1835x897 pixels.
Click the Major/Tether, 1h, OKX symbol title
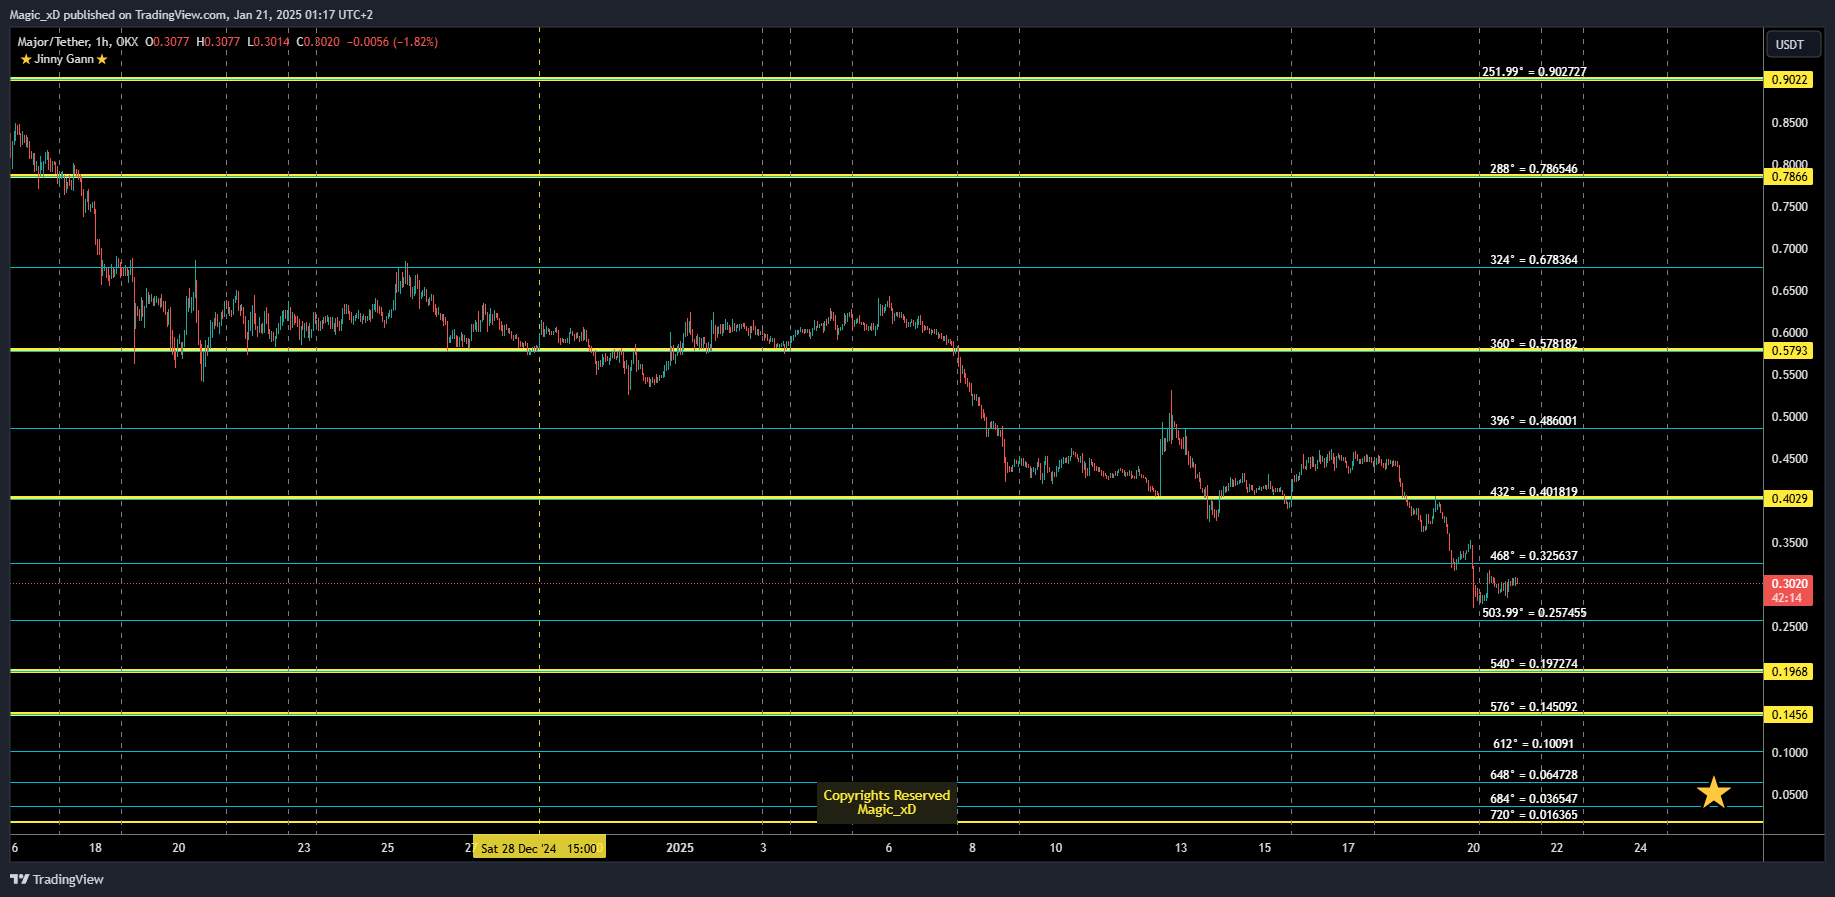[78, 42]
